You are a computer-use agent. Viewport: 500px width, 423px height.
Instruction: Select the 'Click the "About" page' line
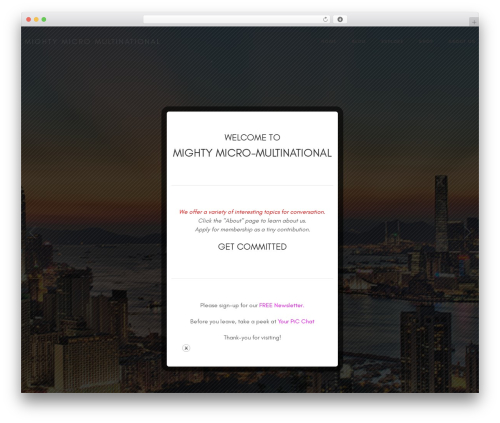[252, 221]
